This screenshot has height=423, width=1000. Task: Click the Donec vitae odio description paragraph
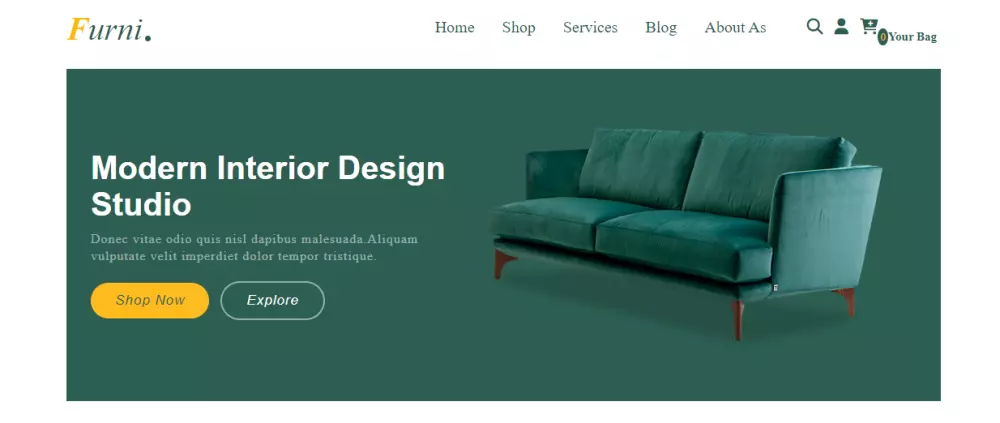[x=254, y=248]
